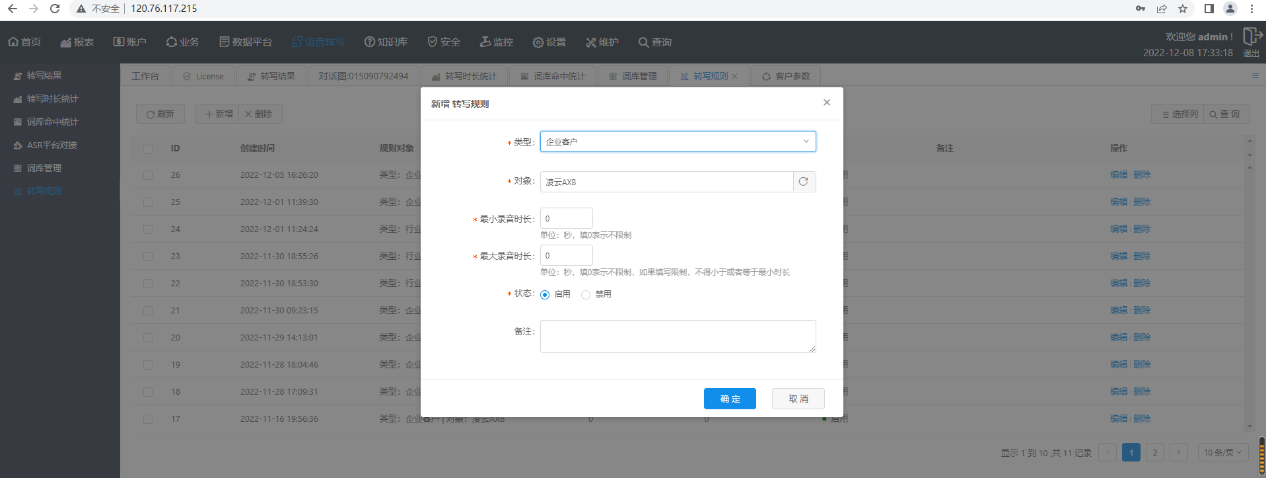Open 知识库 from top navigation
1266x478 pixels.
pyautogui.click(x=386, y=42)
